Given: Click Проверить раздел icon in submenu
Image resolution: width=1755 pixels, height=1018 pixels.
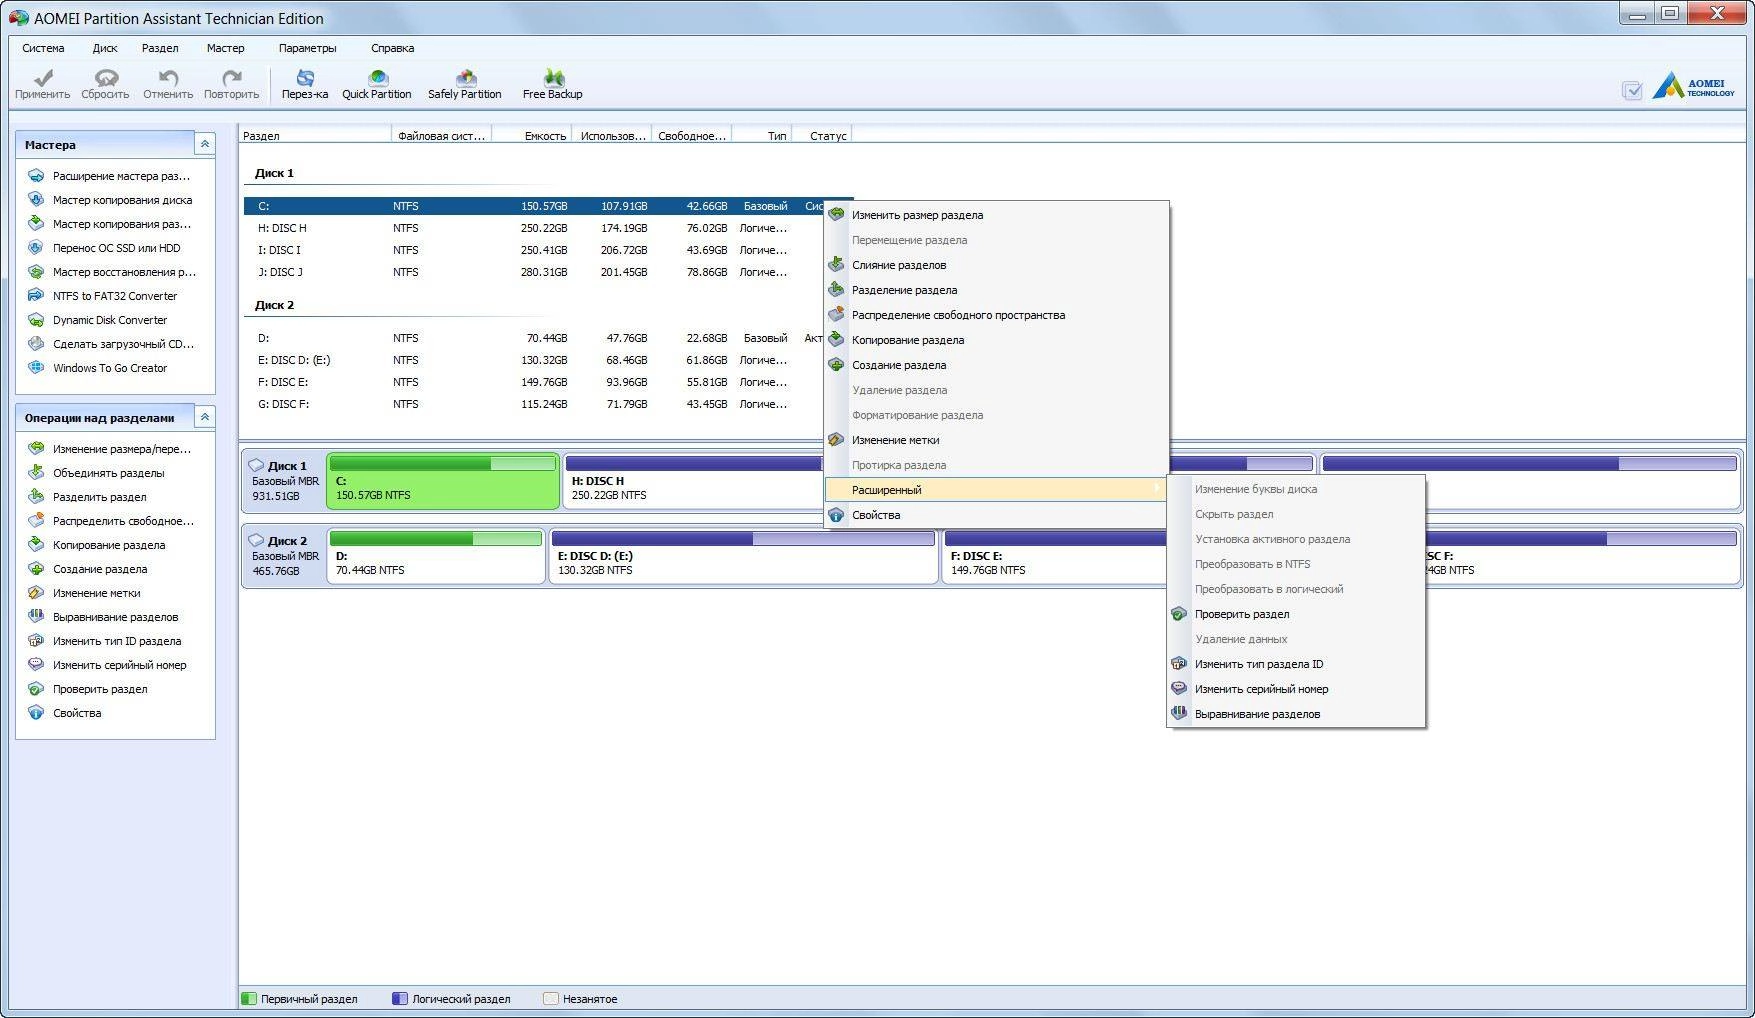Looking at the screenshot, I should tap(1179, 614).
